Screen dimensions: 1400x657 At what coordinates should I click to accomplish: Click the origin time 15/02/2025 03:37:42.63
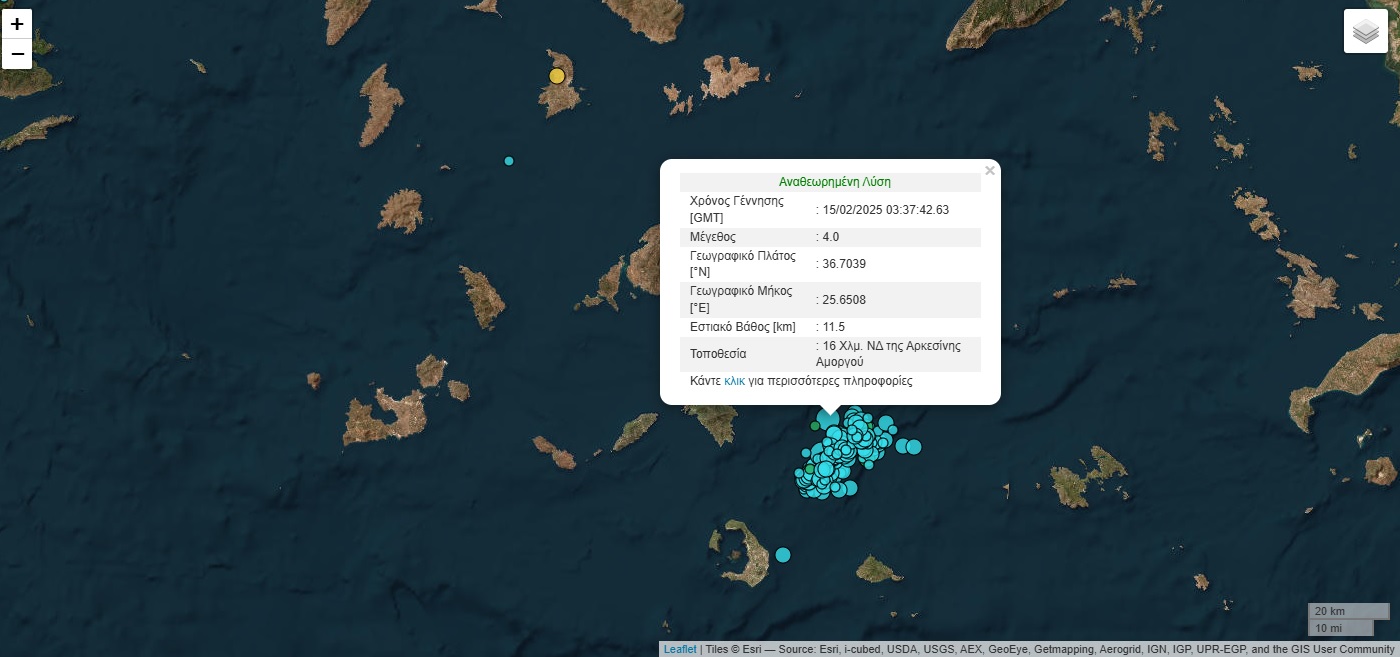pyautogui.click(x=885, y=210)
